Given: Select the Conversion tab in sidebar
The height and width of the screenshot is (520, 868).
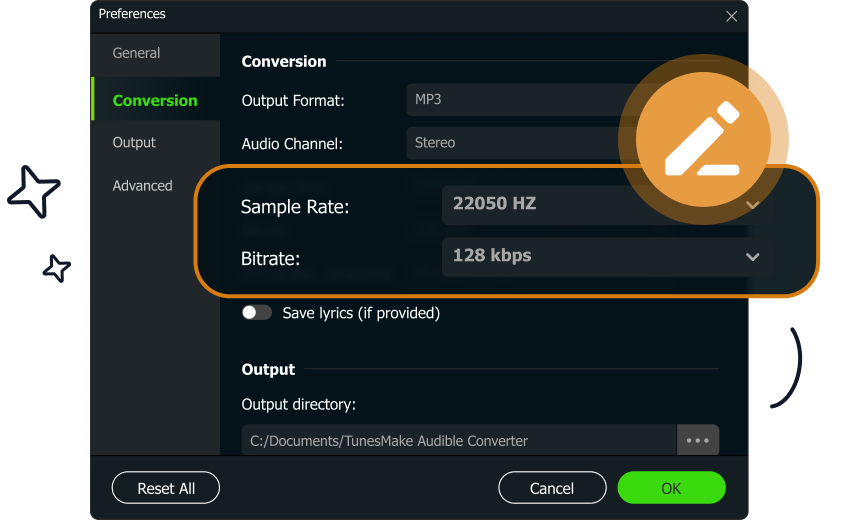Looking at the screenshot, I should [x=156, y=100].
